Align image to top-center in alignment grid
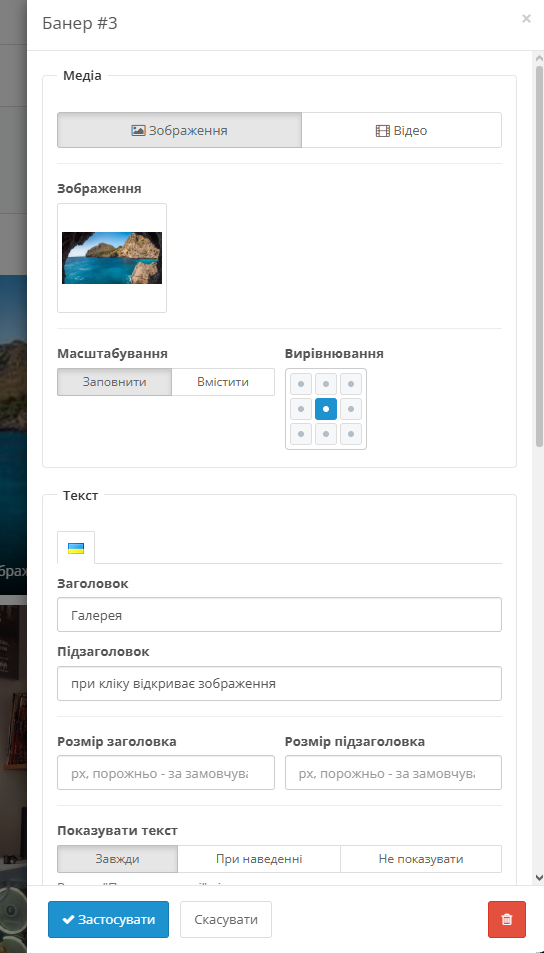This screenshot has width=544, height=953. point(326,384)
